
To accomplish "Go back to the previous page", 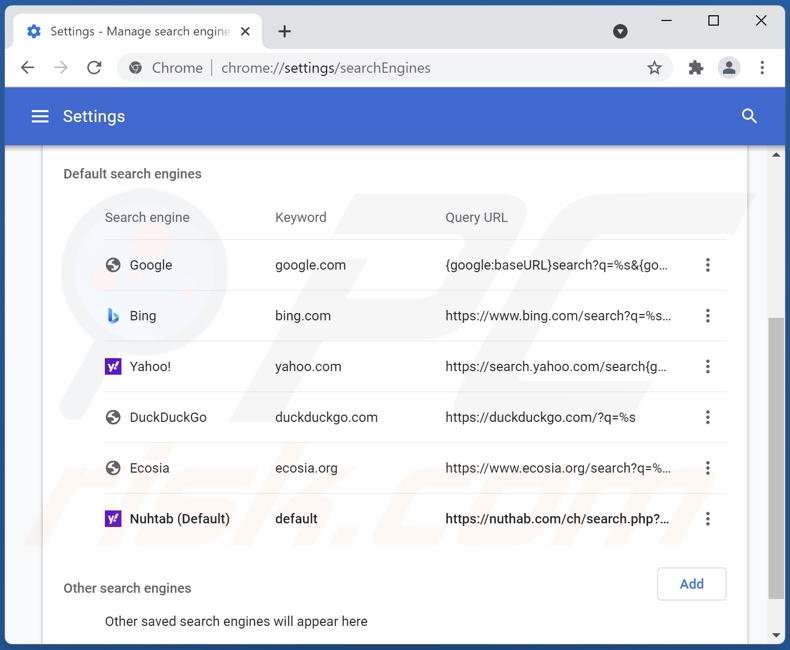I will (28, 68).
